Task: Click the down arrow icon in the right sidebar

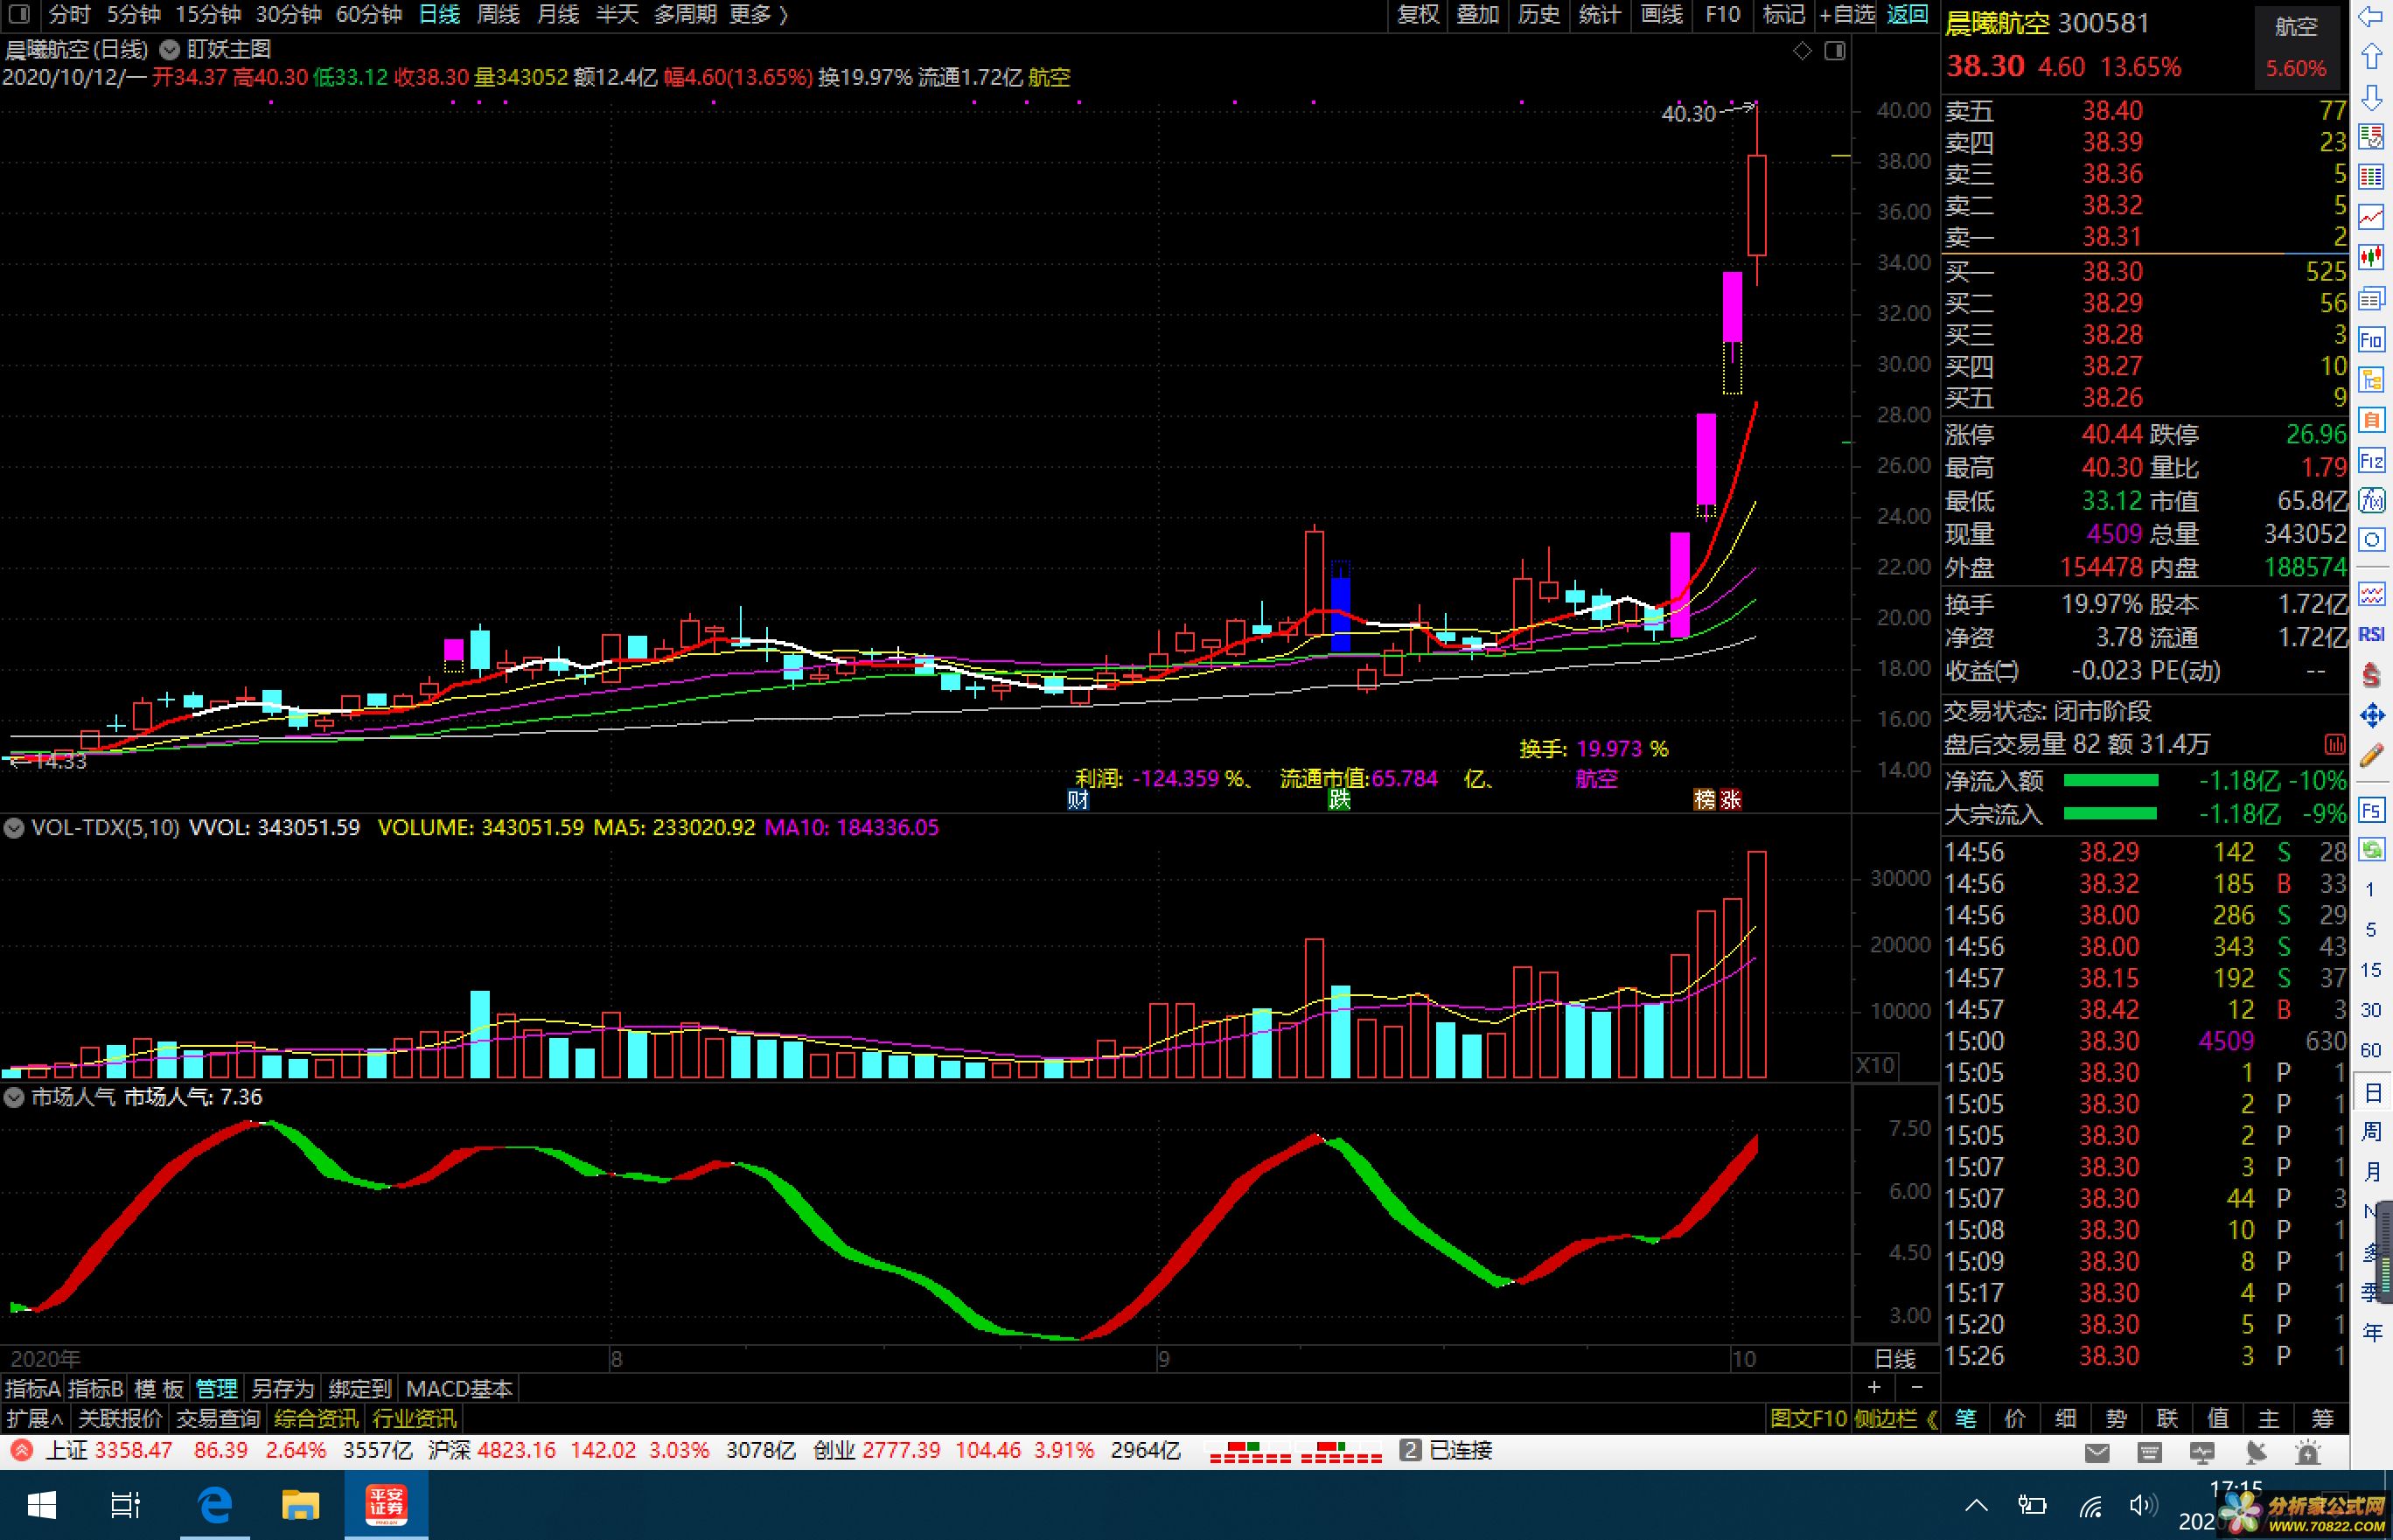Action: pyautogui.click(x=2371, y=97)
